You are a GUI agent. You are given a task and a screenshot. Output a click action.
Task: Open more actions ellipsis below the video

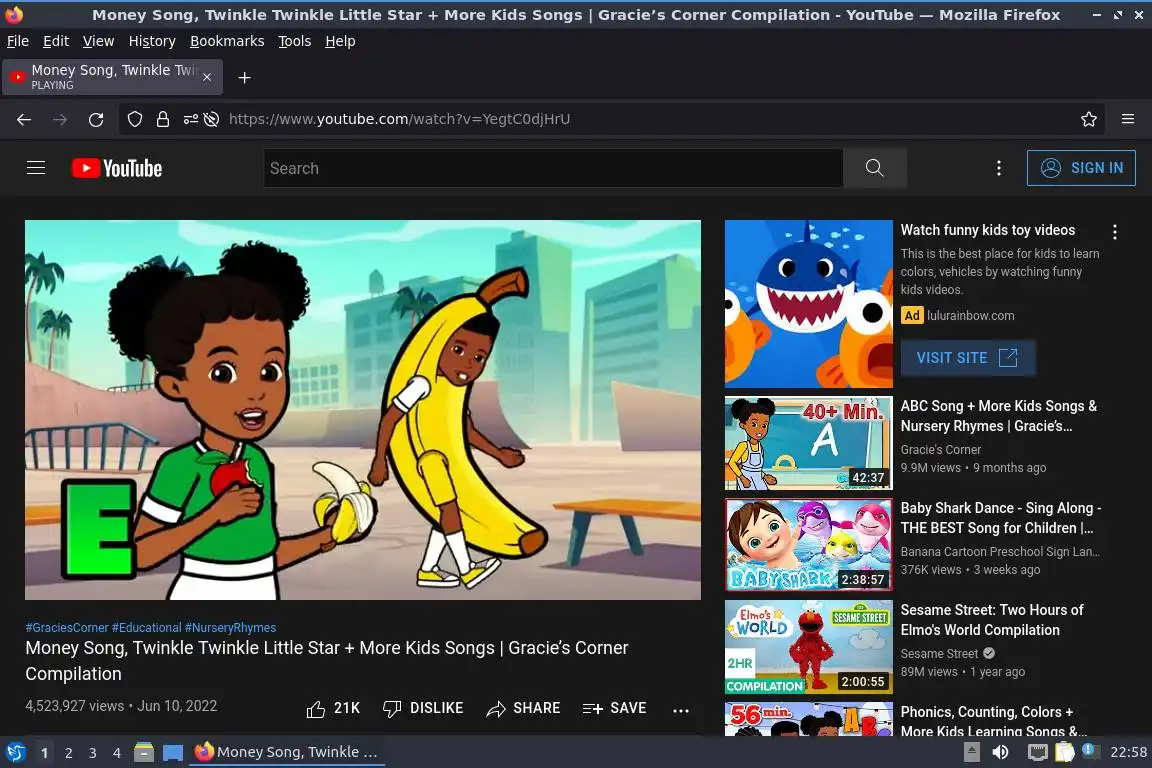(681, 710)
